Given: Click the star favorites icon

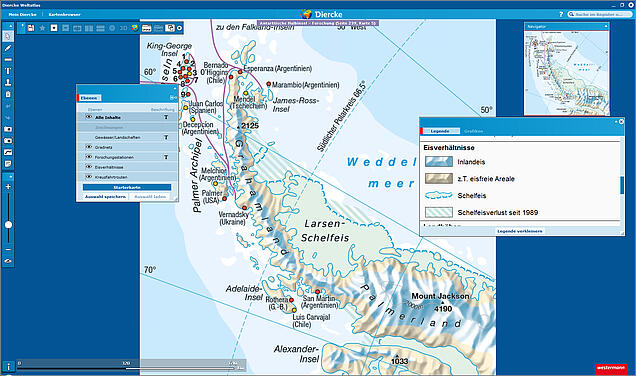Looking at the screenshot, I should pos(42,28).
